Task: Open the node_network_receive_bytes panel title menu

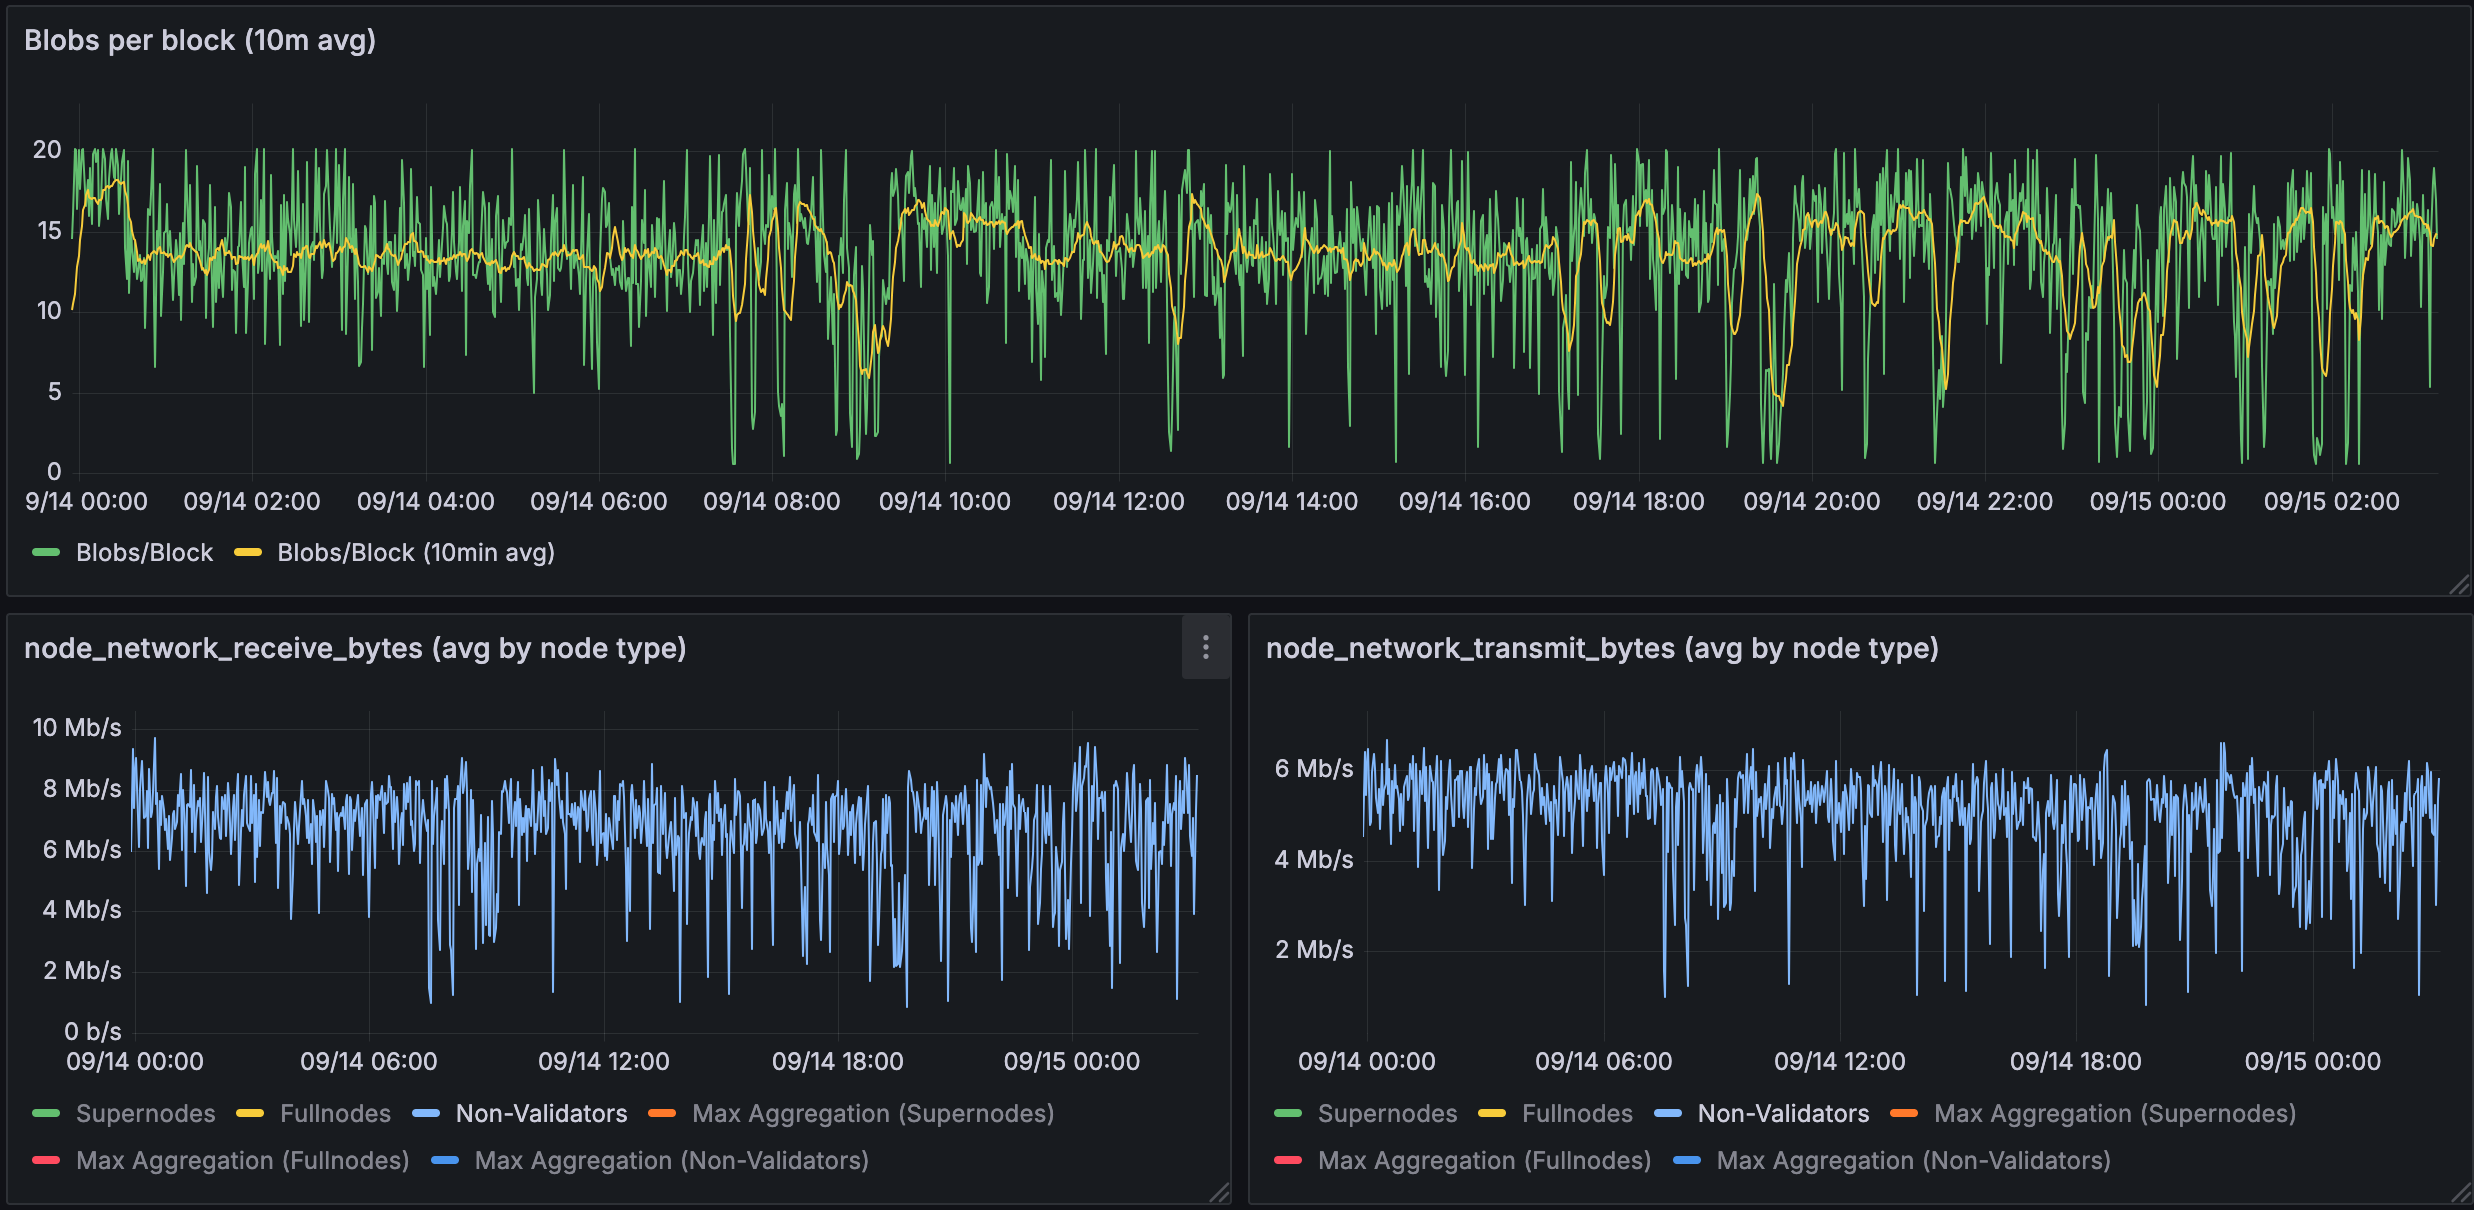Action: tap(355, 648)
